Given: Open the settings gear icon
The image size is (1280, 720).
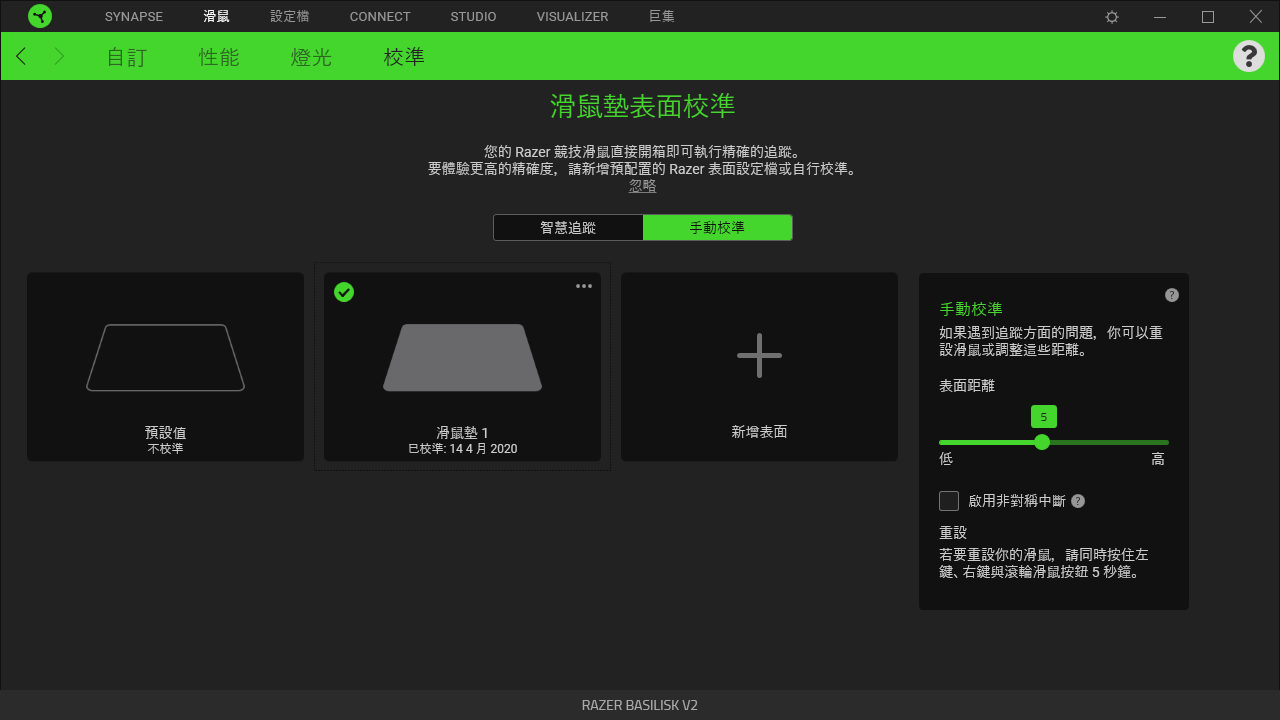Looking at the screenshot, I should point(1112,17).
